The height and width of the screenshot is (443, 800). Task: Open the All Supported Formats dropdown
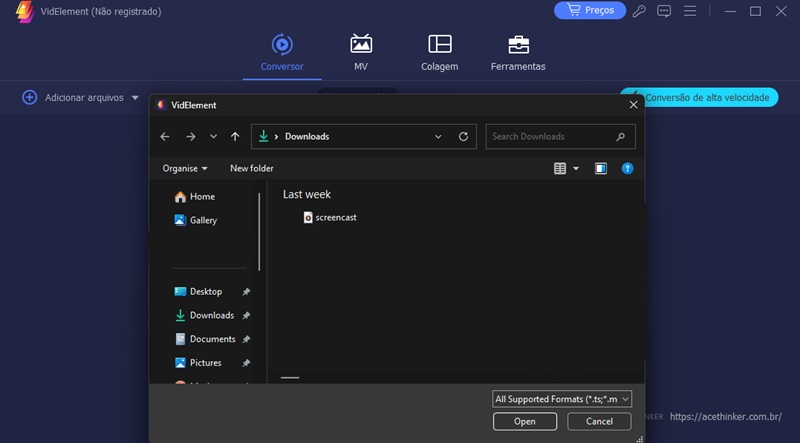tap(562, 399)
